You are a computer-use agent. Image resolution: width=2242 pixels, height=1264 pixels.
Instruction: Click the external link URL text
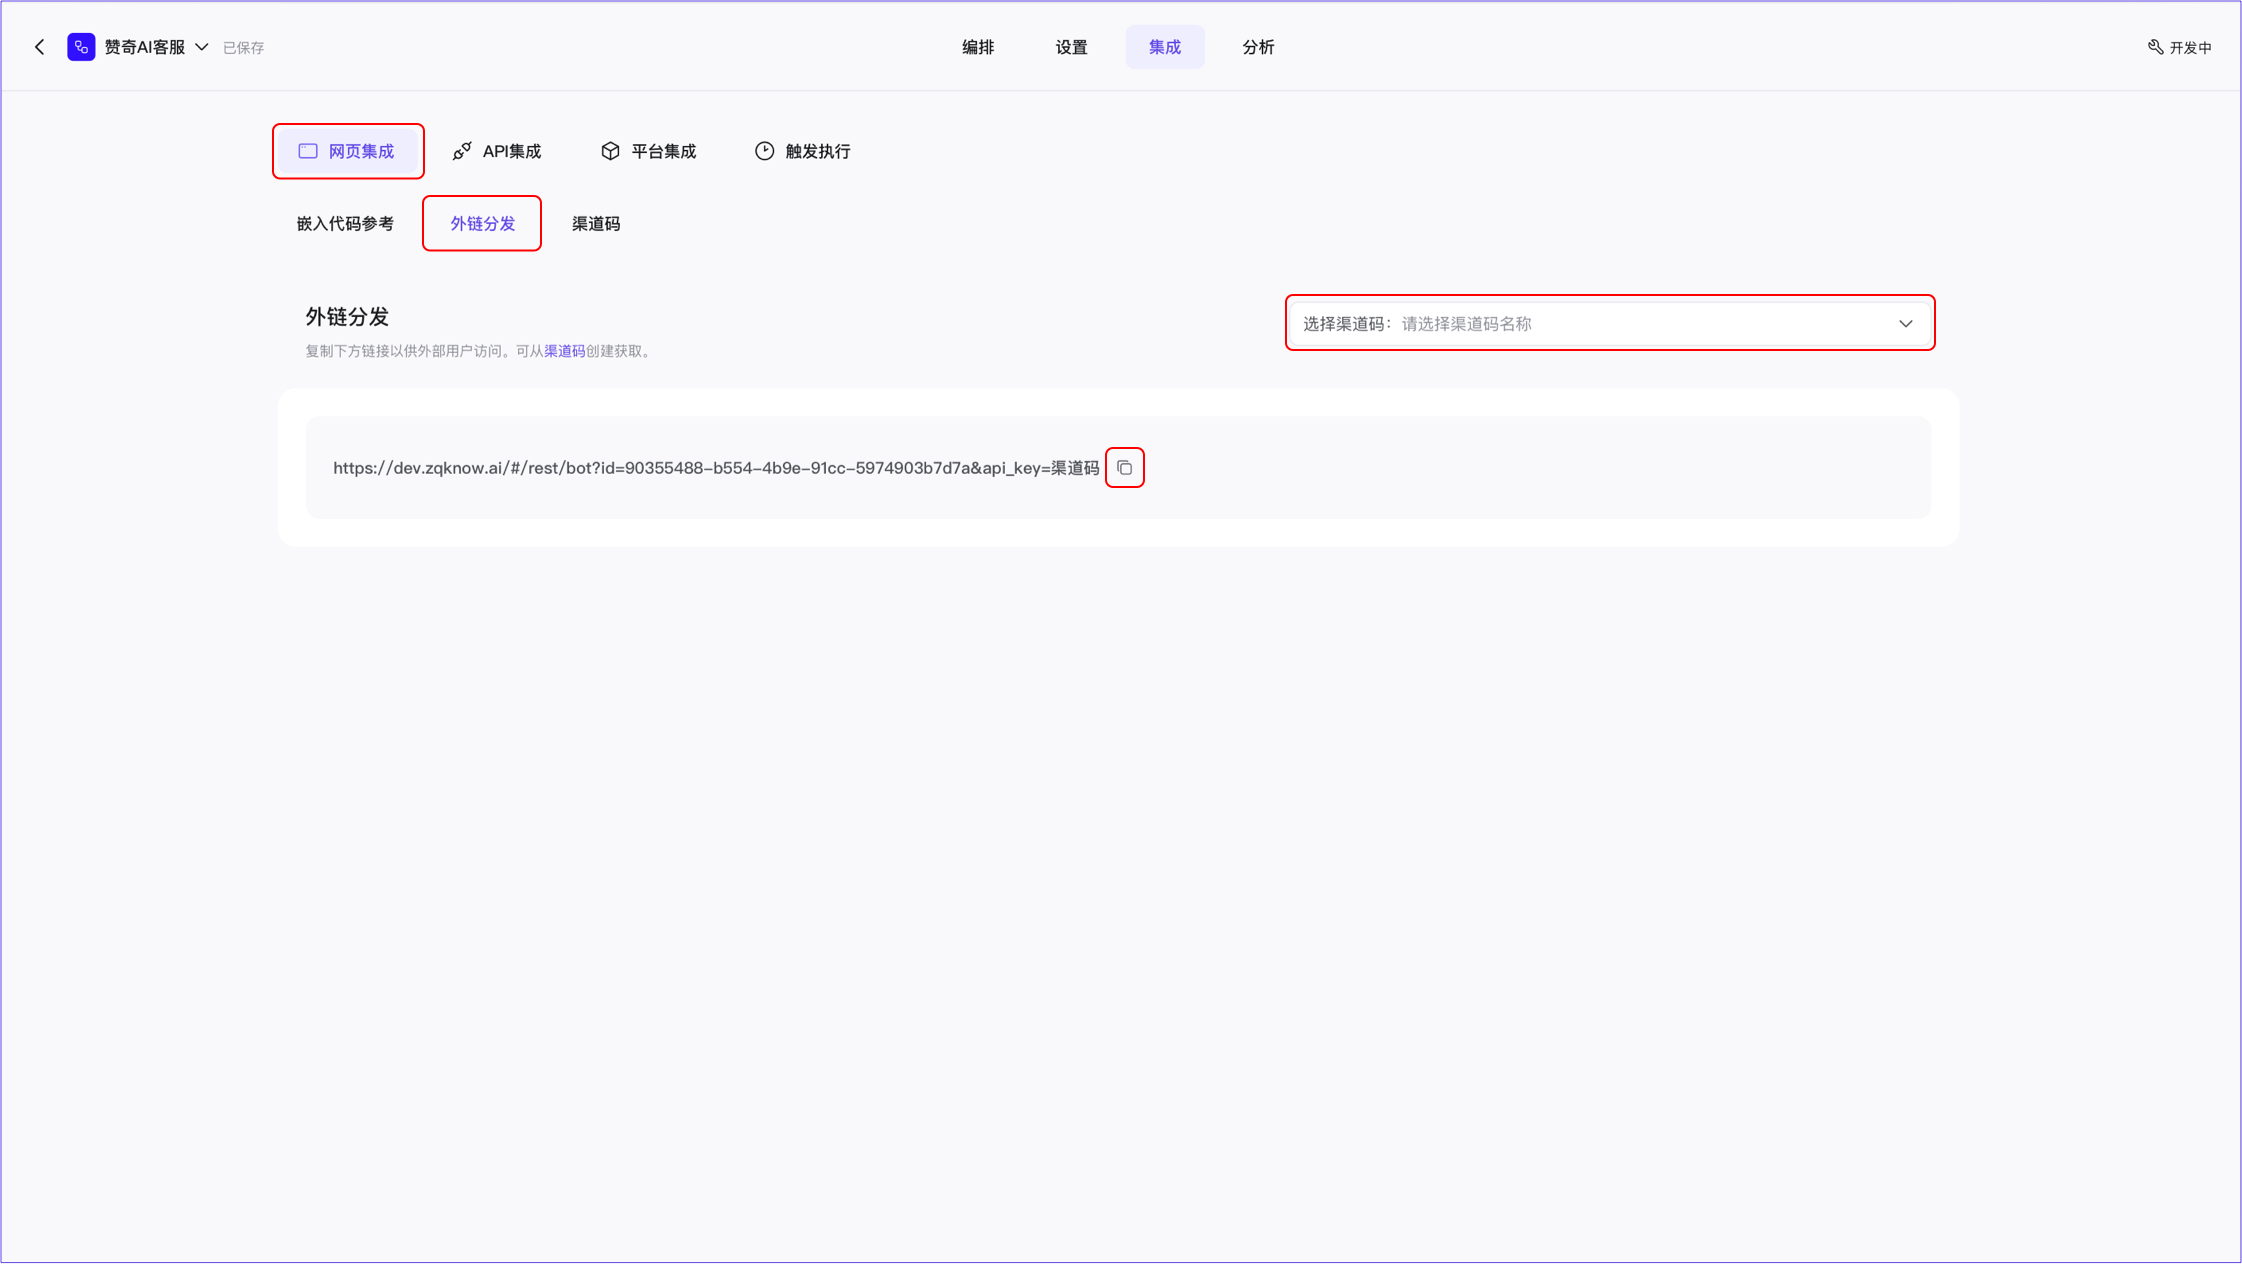tap(715, 468)
